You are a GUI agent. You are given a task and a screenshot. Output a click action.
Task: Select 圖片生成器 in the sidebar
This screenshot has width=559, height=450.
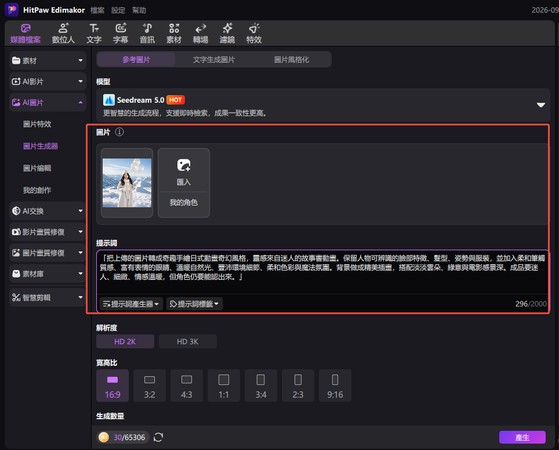pyautogui.click(x=40, y=146)
